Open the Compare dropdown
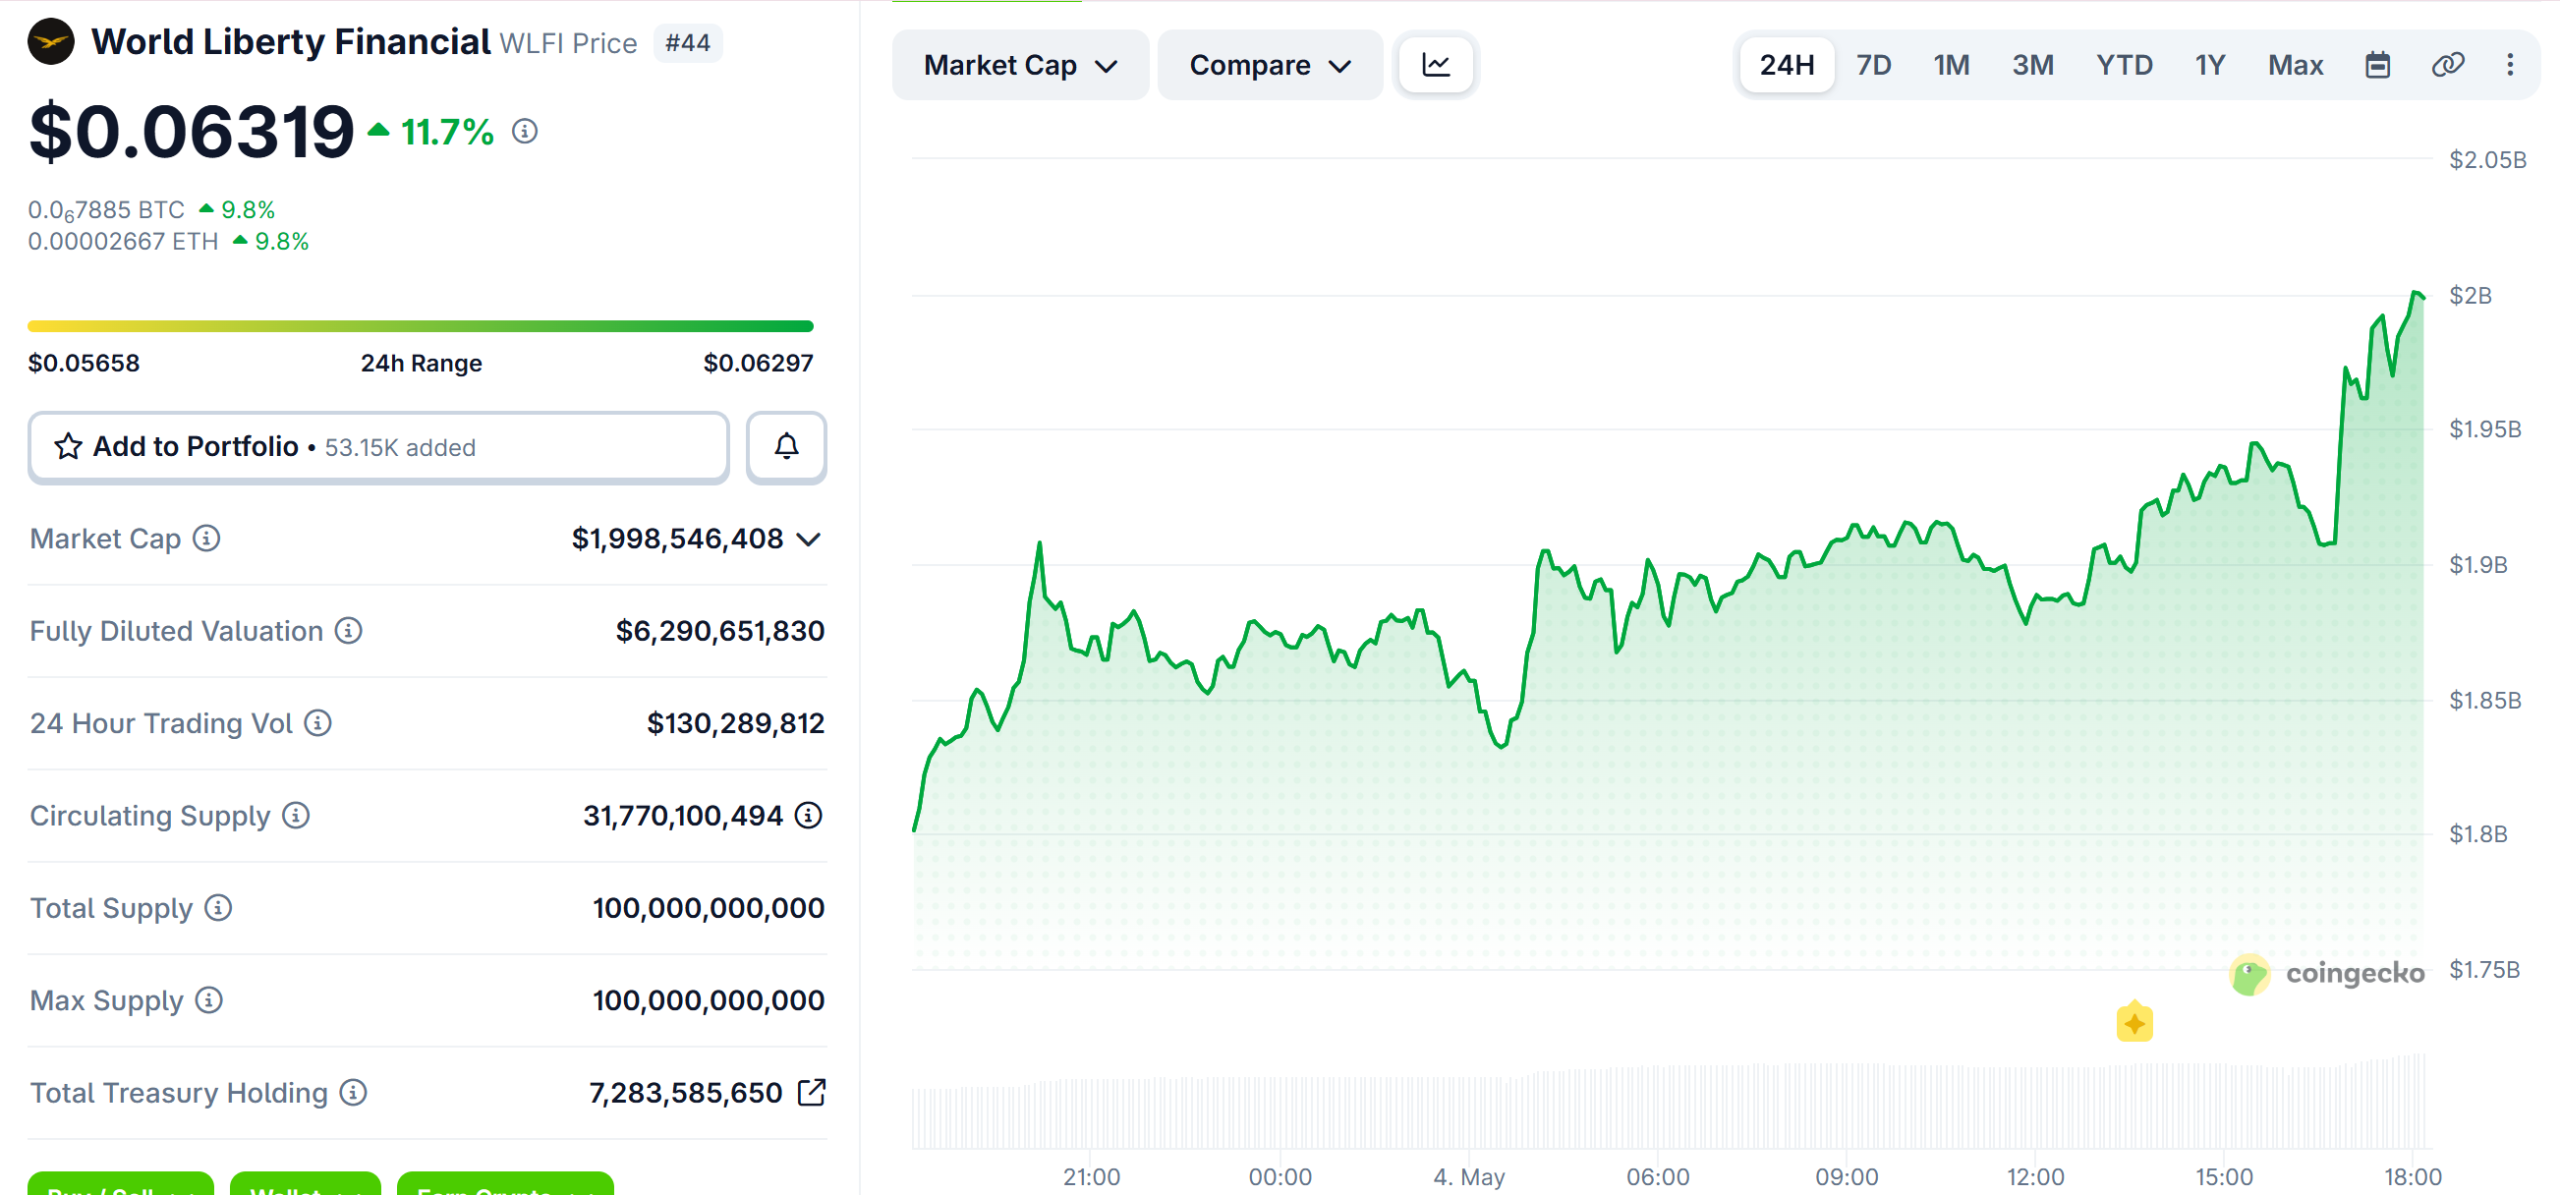The height and width of the screenshot is (1195, 2560). point(1270,65)
